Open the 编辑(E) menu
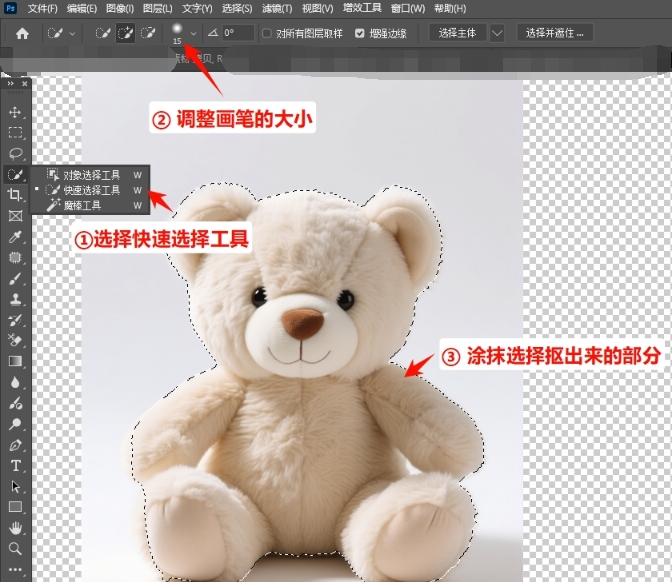Image resolution: width=672 pixels, height=582 pixels. click(x=82, y=8)
